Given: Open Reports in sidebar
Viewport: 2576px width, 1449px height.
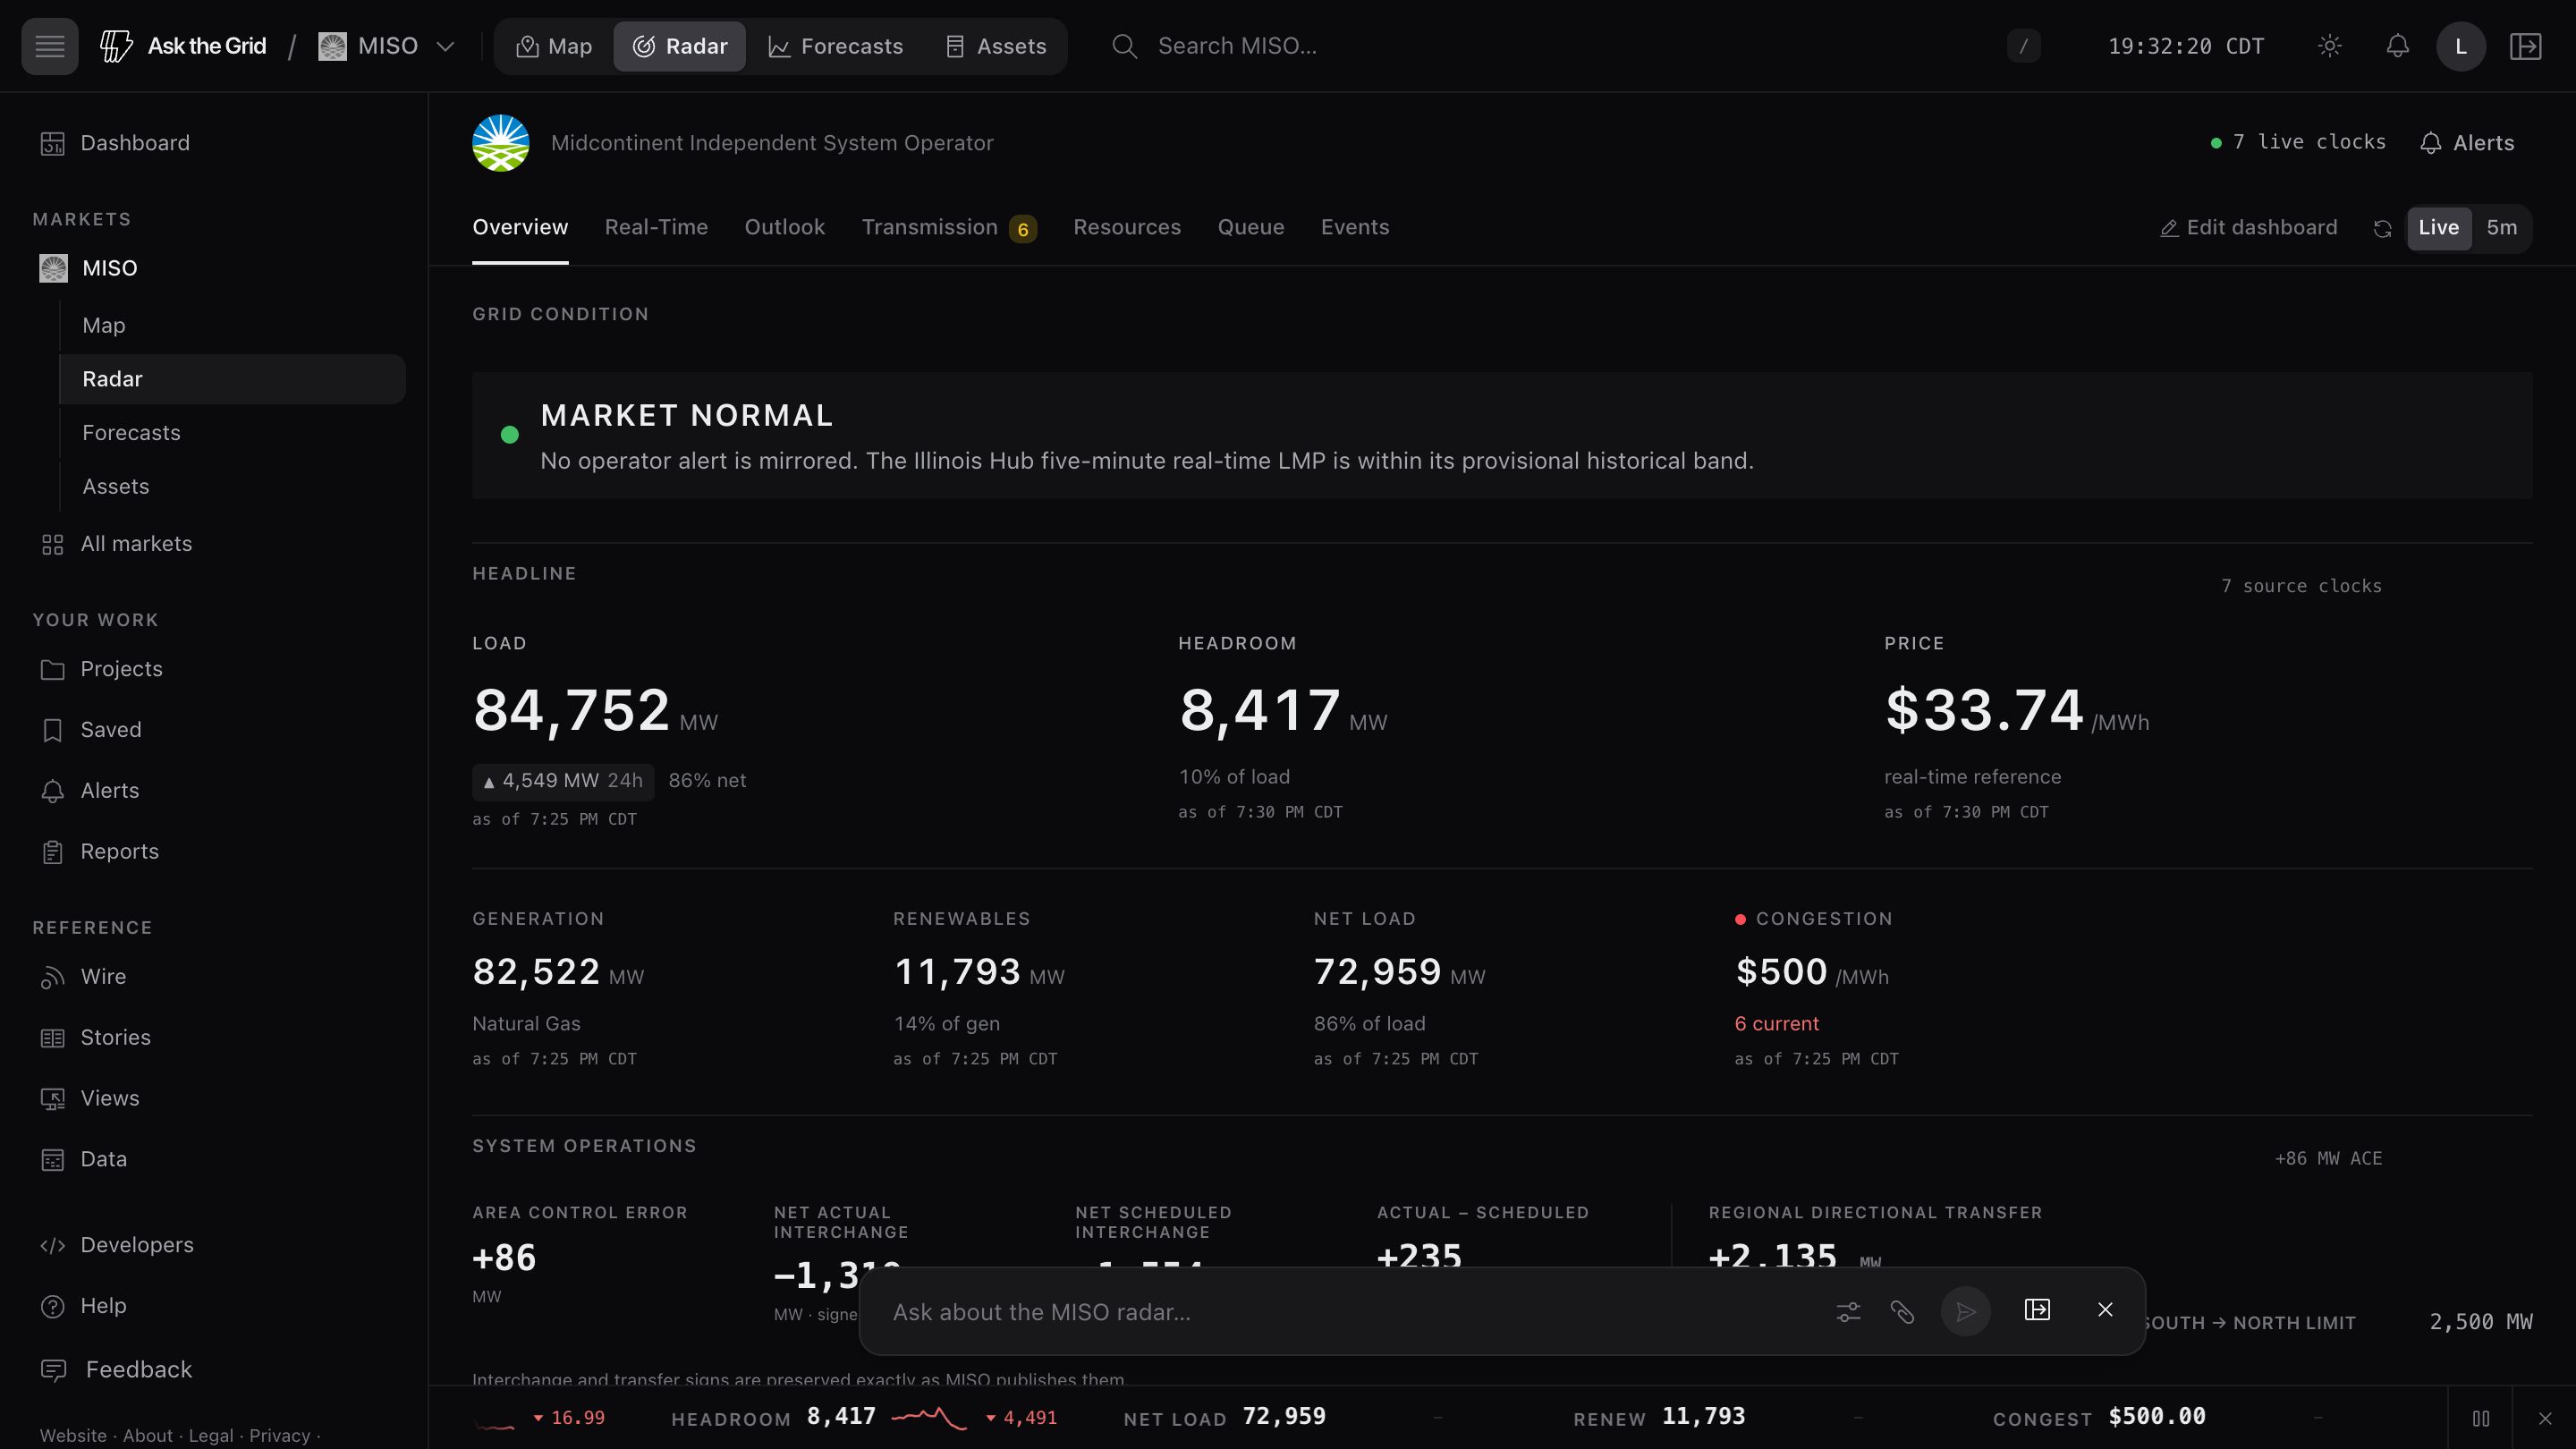Looking at the screenshot, I should click(x=215, y=852).
